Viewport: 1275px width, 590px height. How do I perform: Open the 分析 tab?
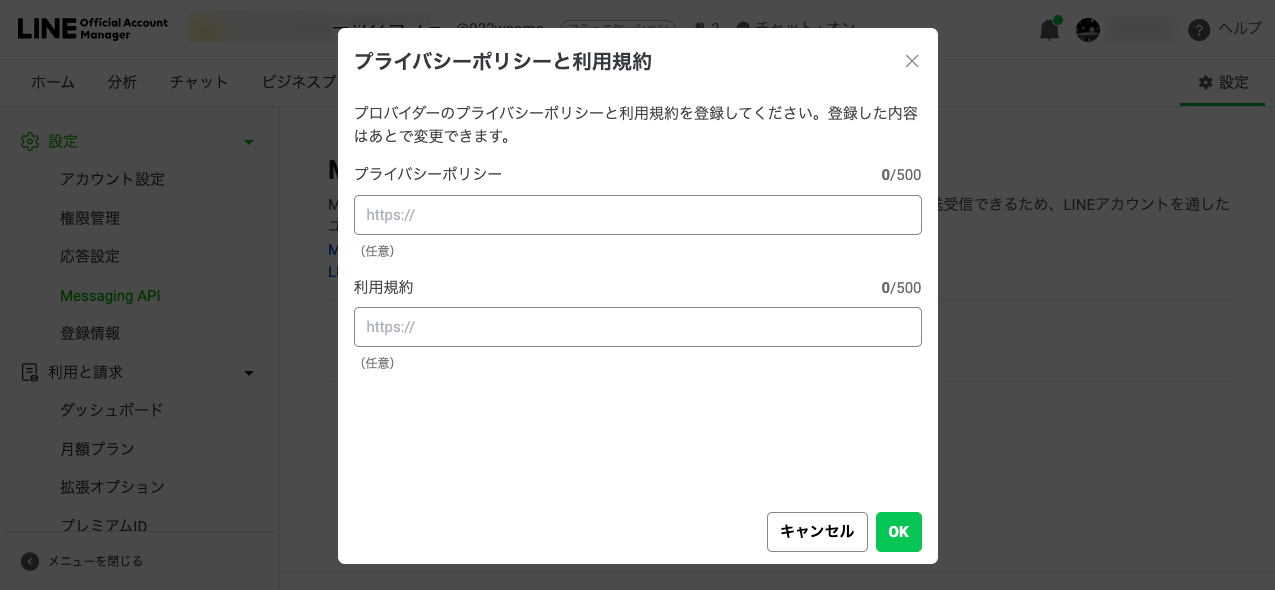[x=122, y=82]
